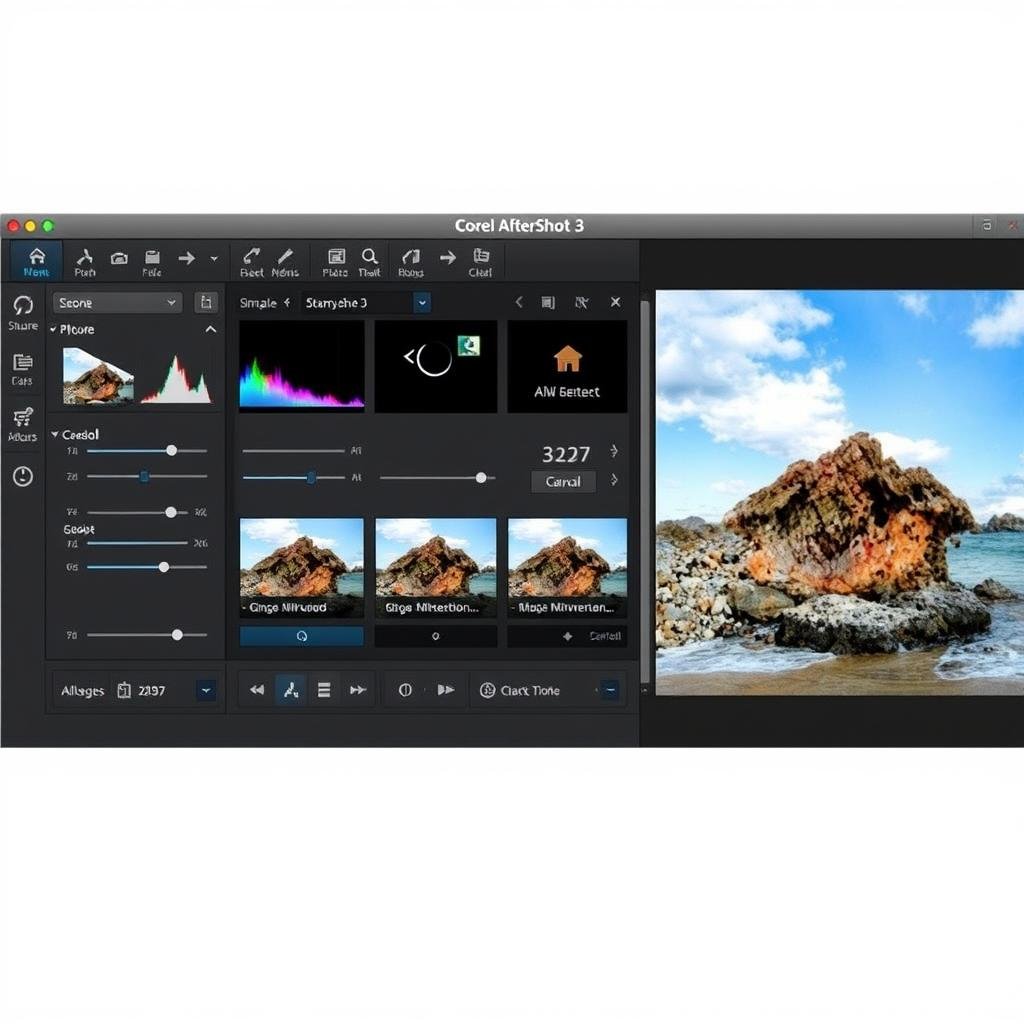The height and width of the screenshot is (1024, 1024).
Task: Click the clock icon in left sidebar
Action: (x=23, y=476)
